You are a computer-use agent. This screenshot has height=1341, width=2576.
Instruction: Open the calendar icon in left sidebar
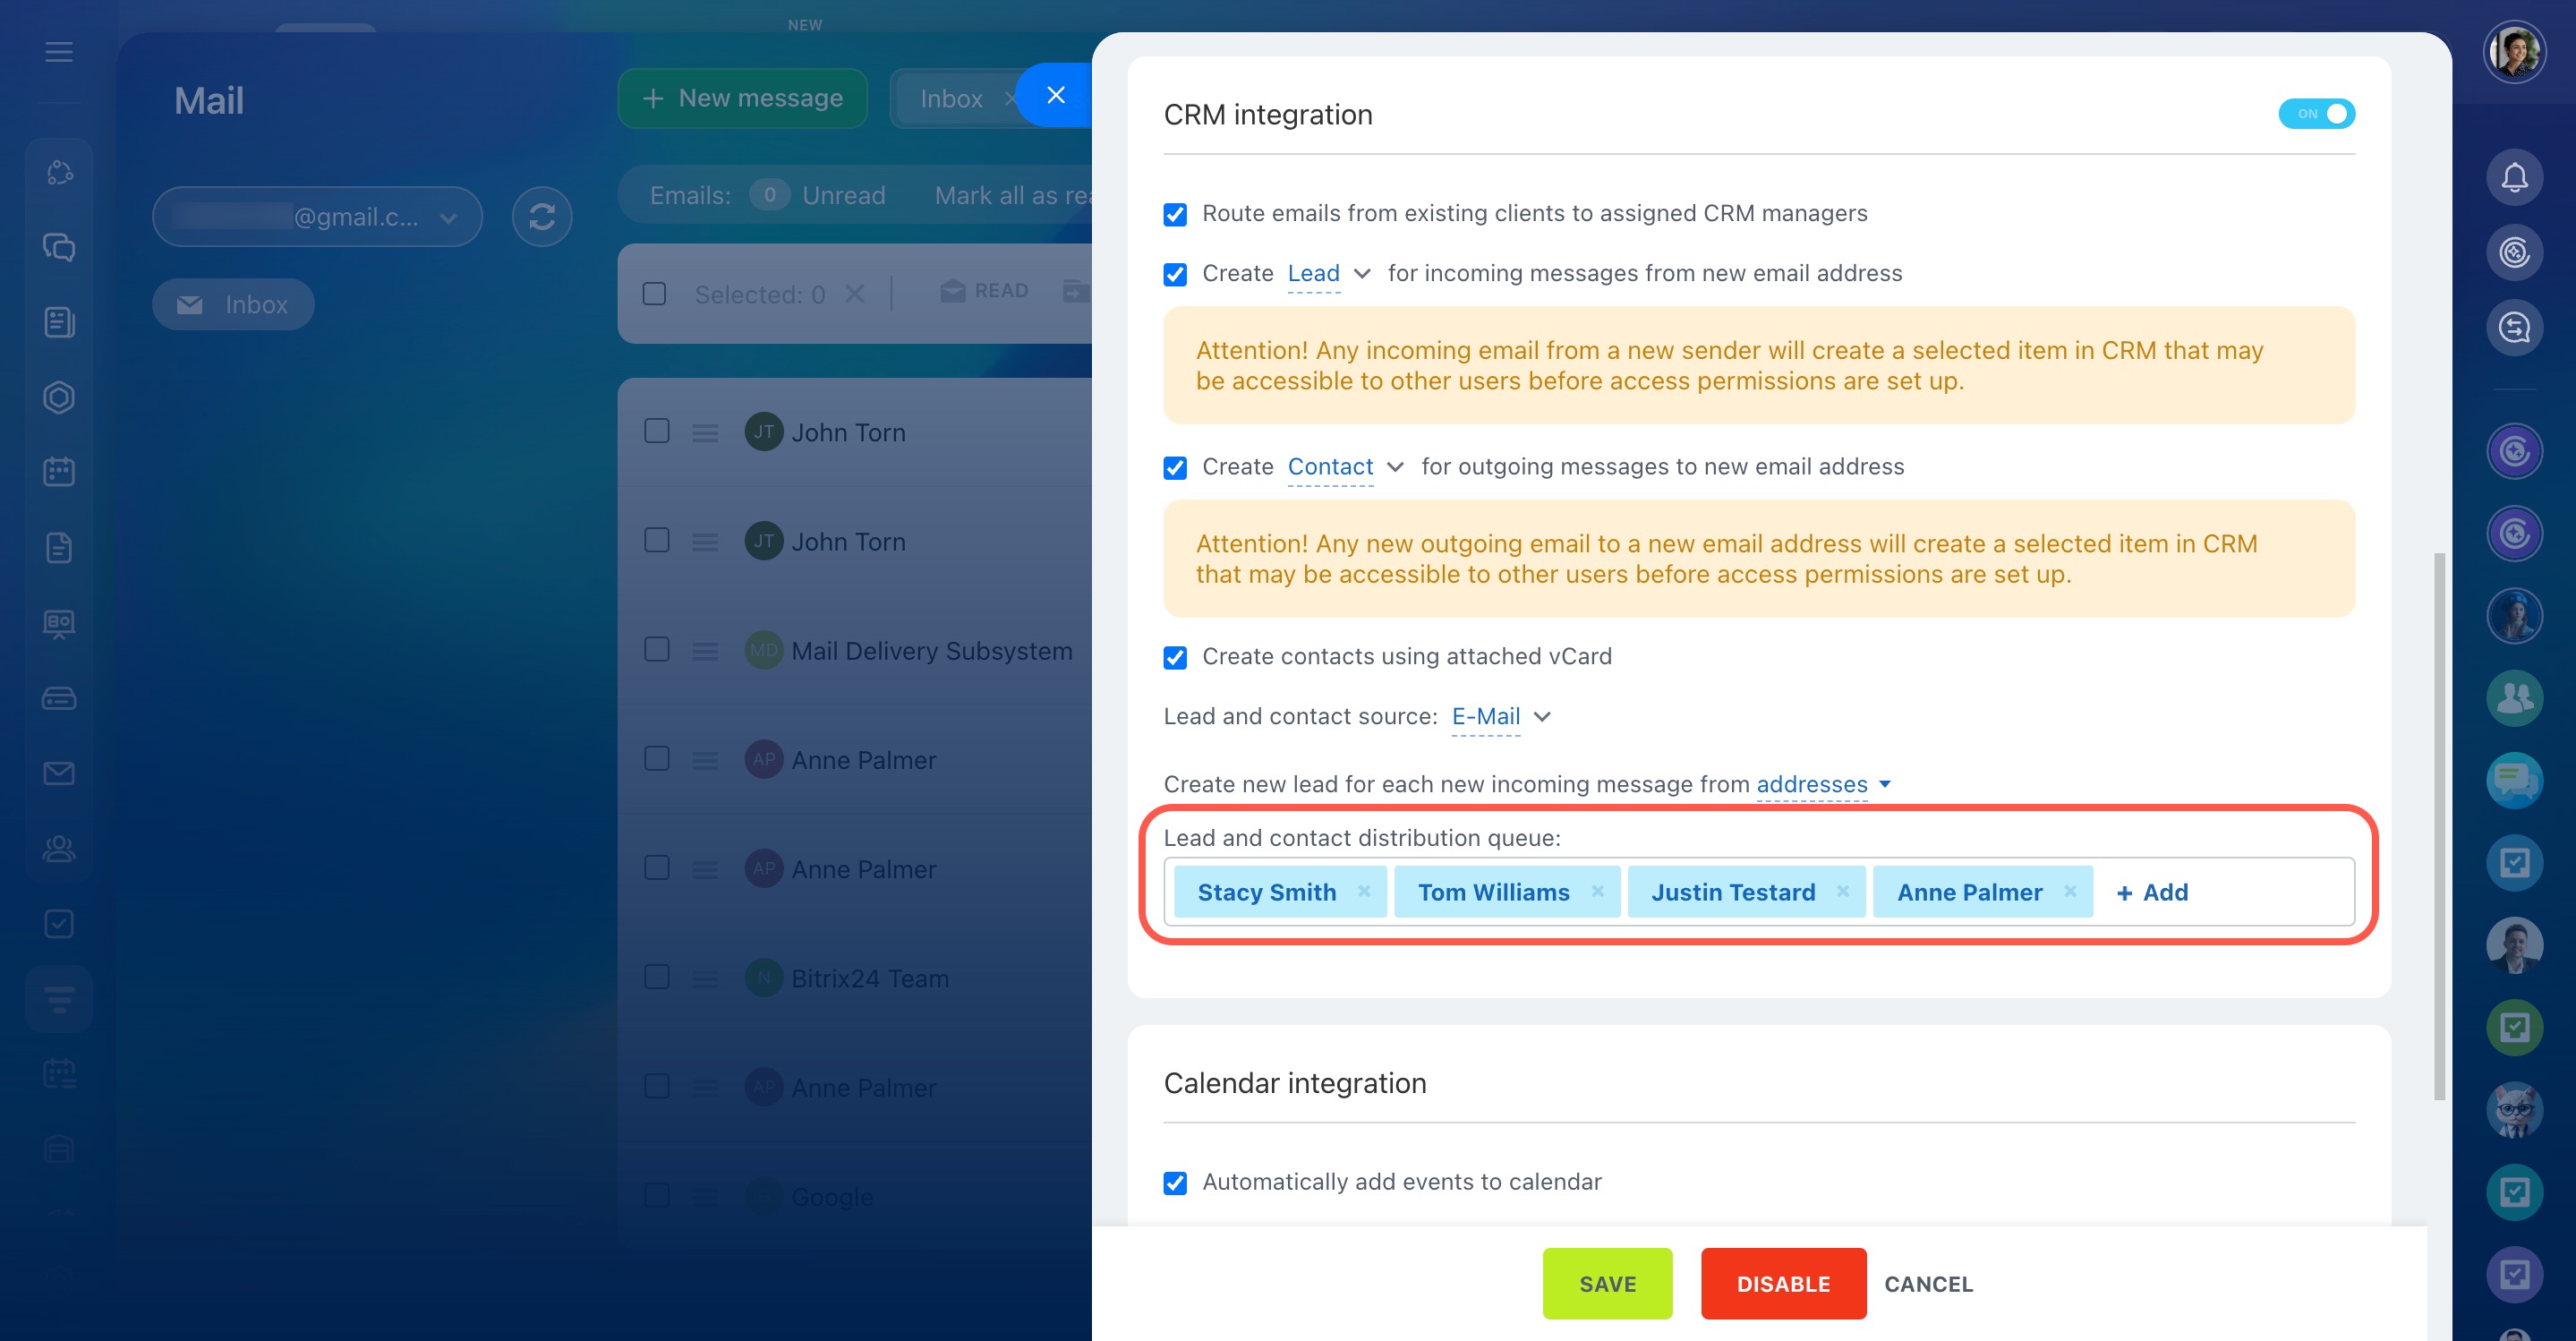click(x=59, y=472)
